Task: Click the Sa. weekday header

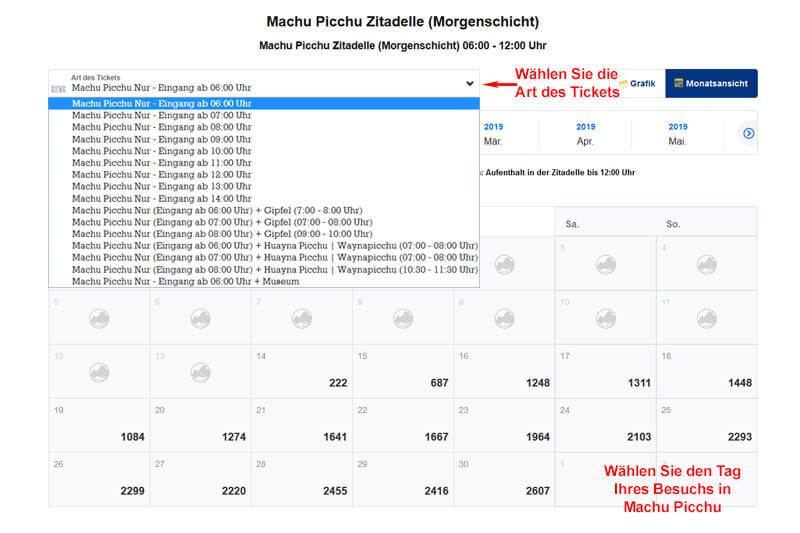Action: 572,224
